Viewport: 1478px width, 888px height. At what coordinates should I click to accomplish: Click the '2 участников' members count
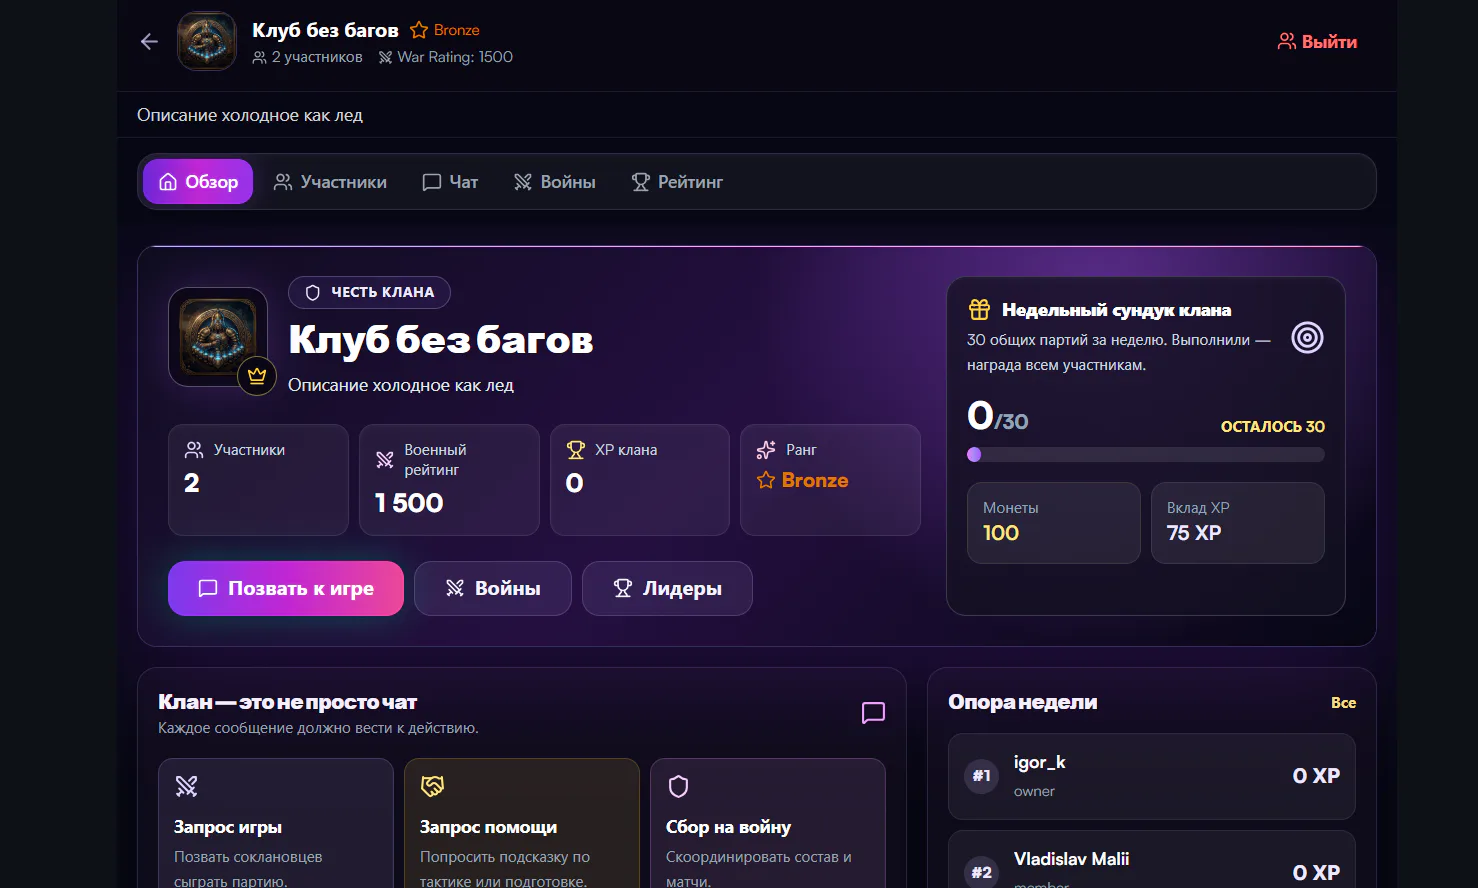pyautogui.click(x=308, y=57)
